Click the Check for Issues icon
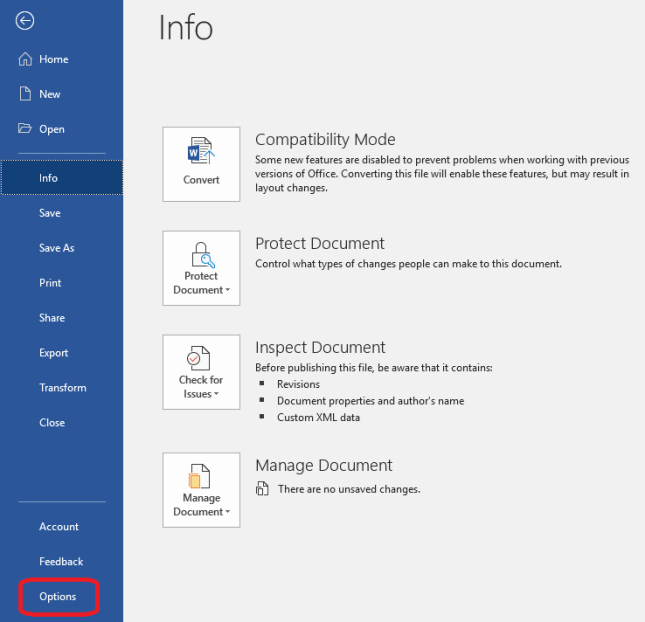Viewport: 645px width, 622px height. (201, 359)
